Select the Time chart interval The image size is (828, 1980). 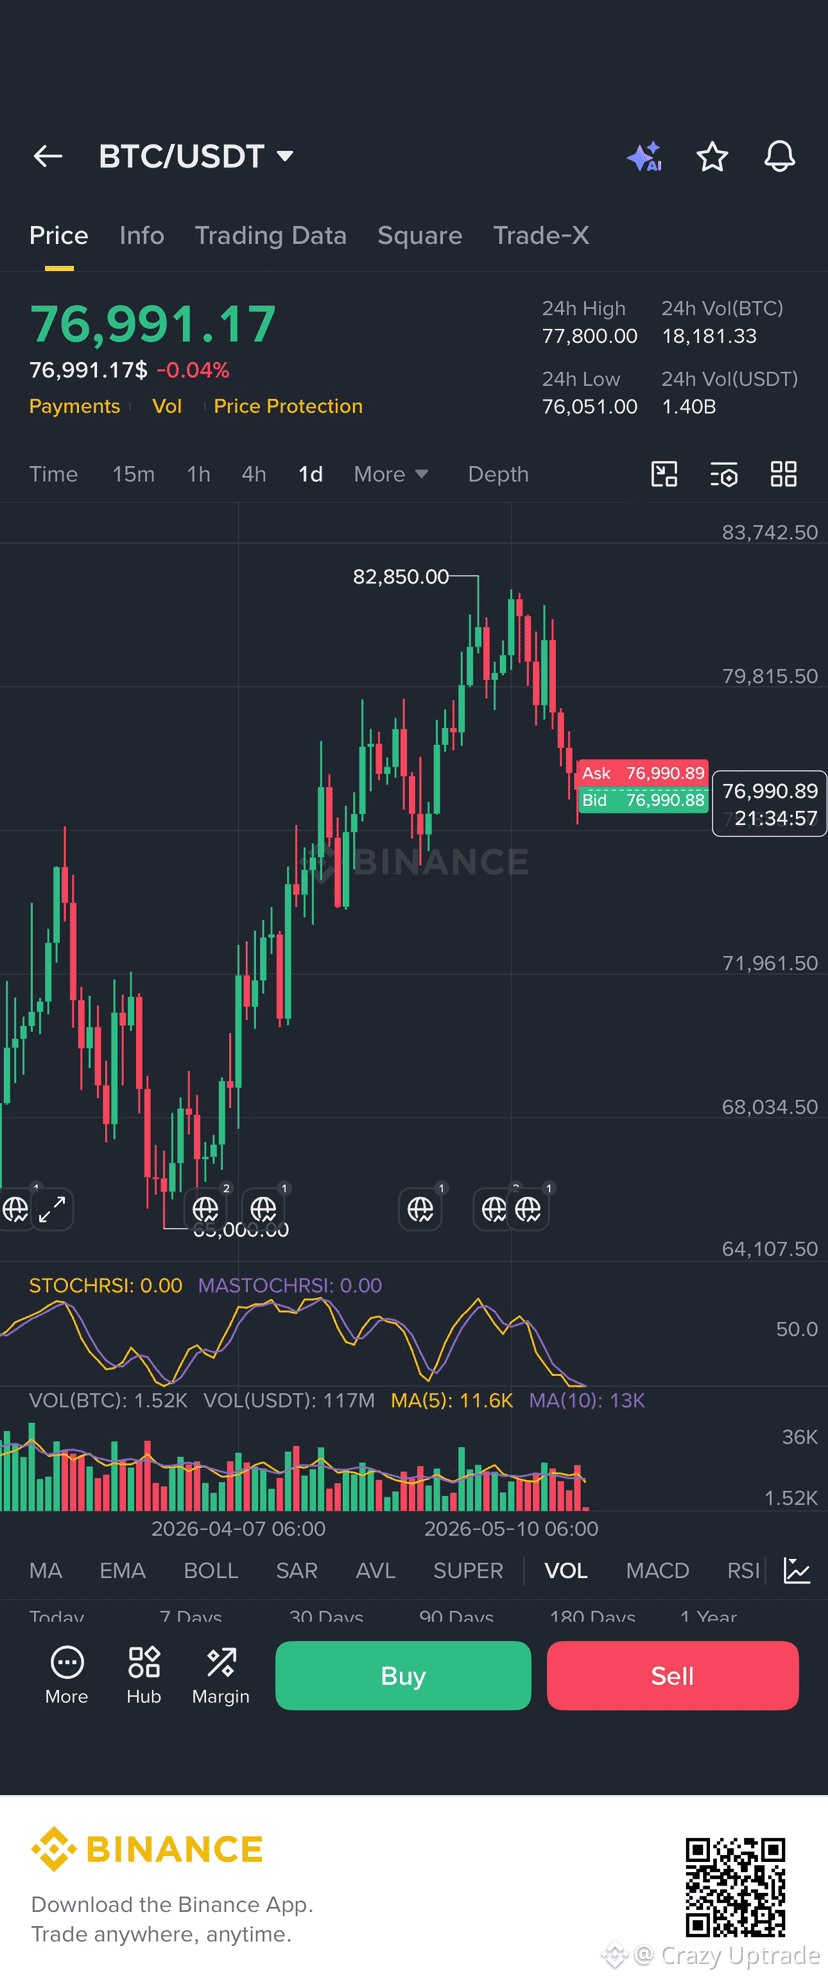tap(54, 474)
